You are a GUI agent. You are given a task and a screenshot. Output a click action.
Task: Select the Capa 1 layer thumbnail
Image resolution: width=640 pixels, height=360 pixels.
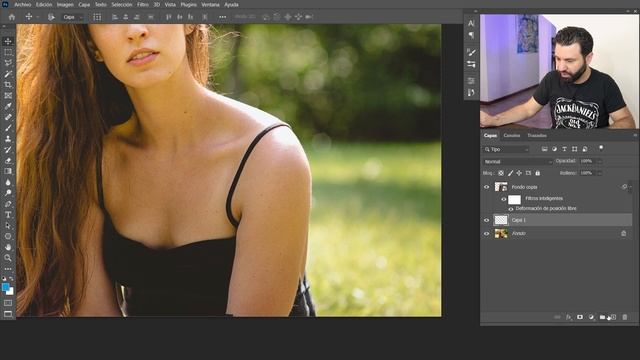501,220
